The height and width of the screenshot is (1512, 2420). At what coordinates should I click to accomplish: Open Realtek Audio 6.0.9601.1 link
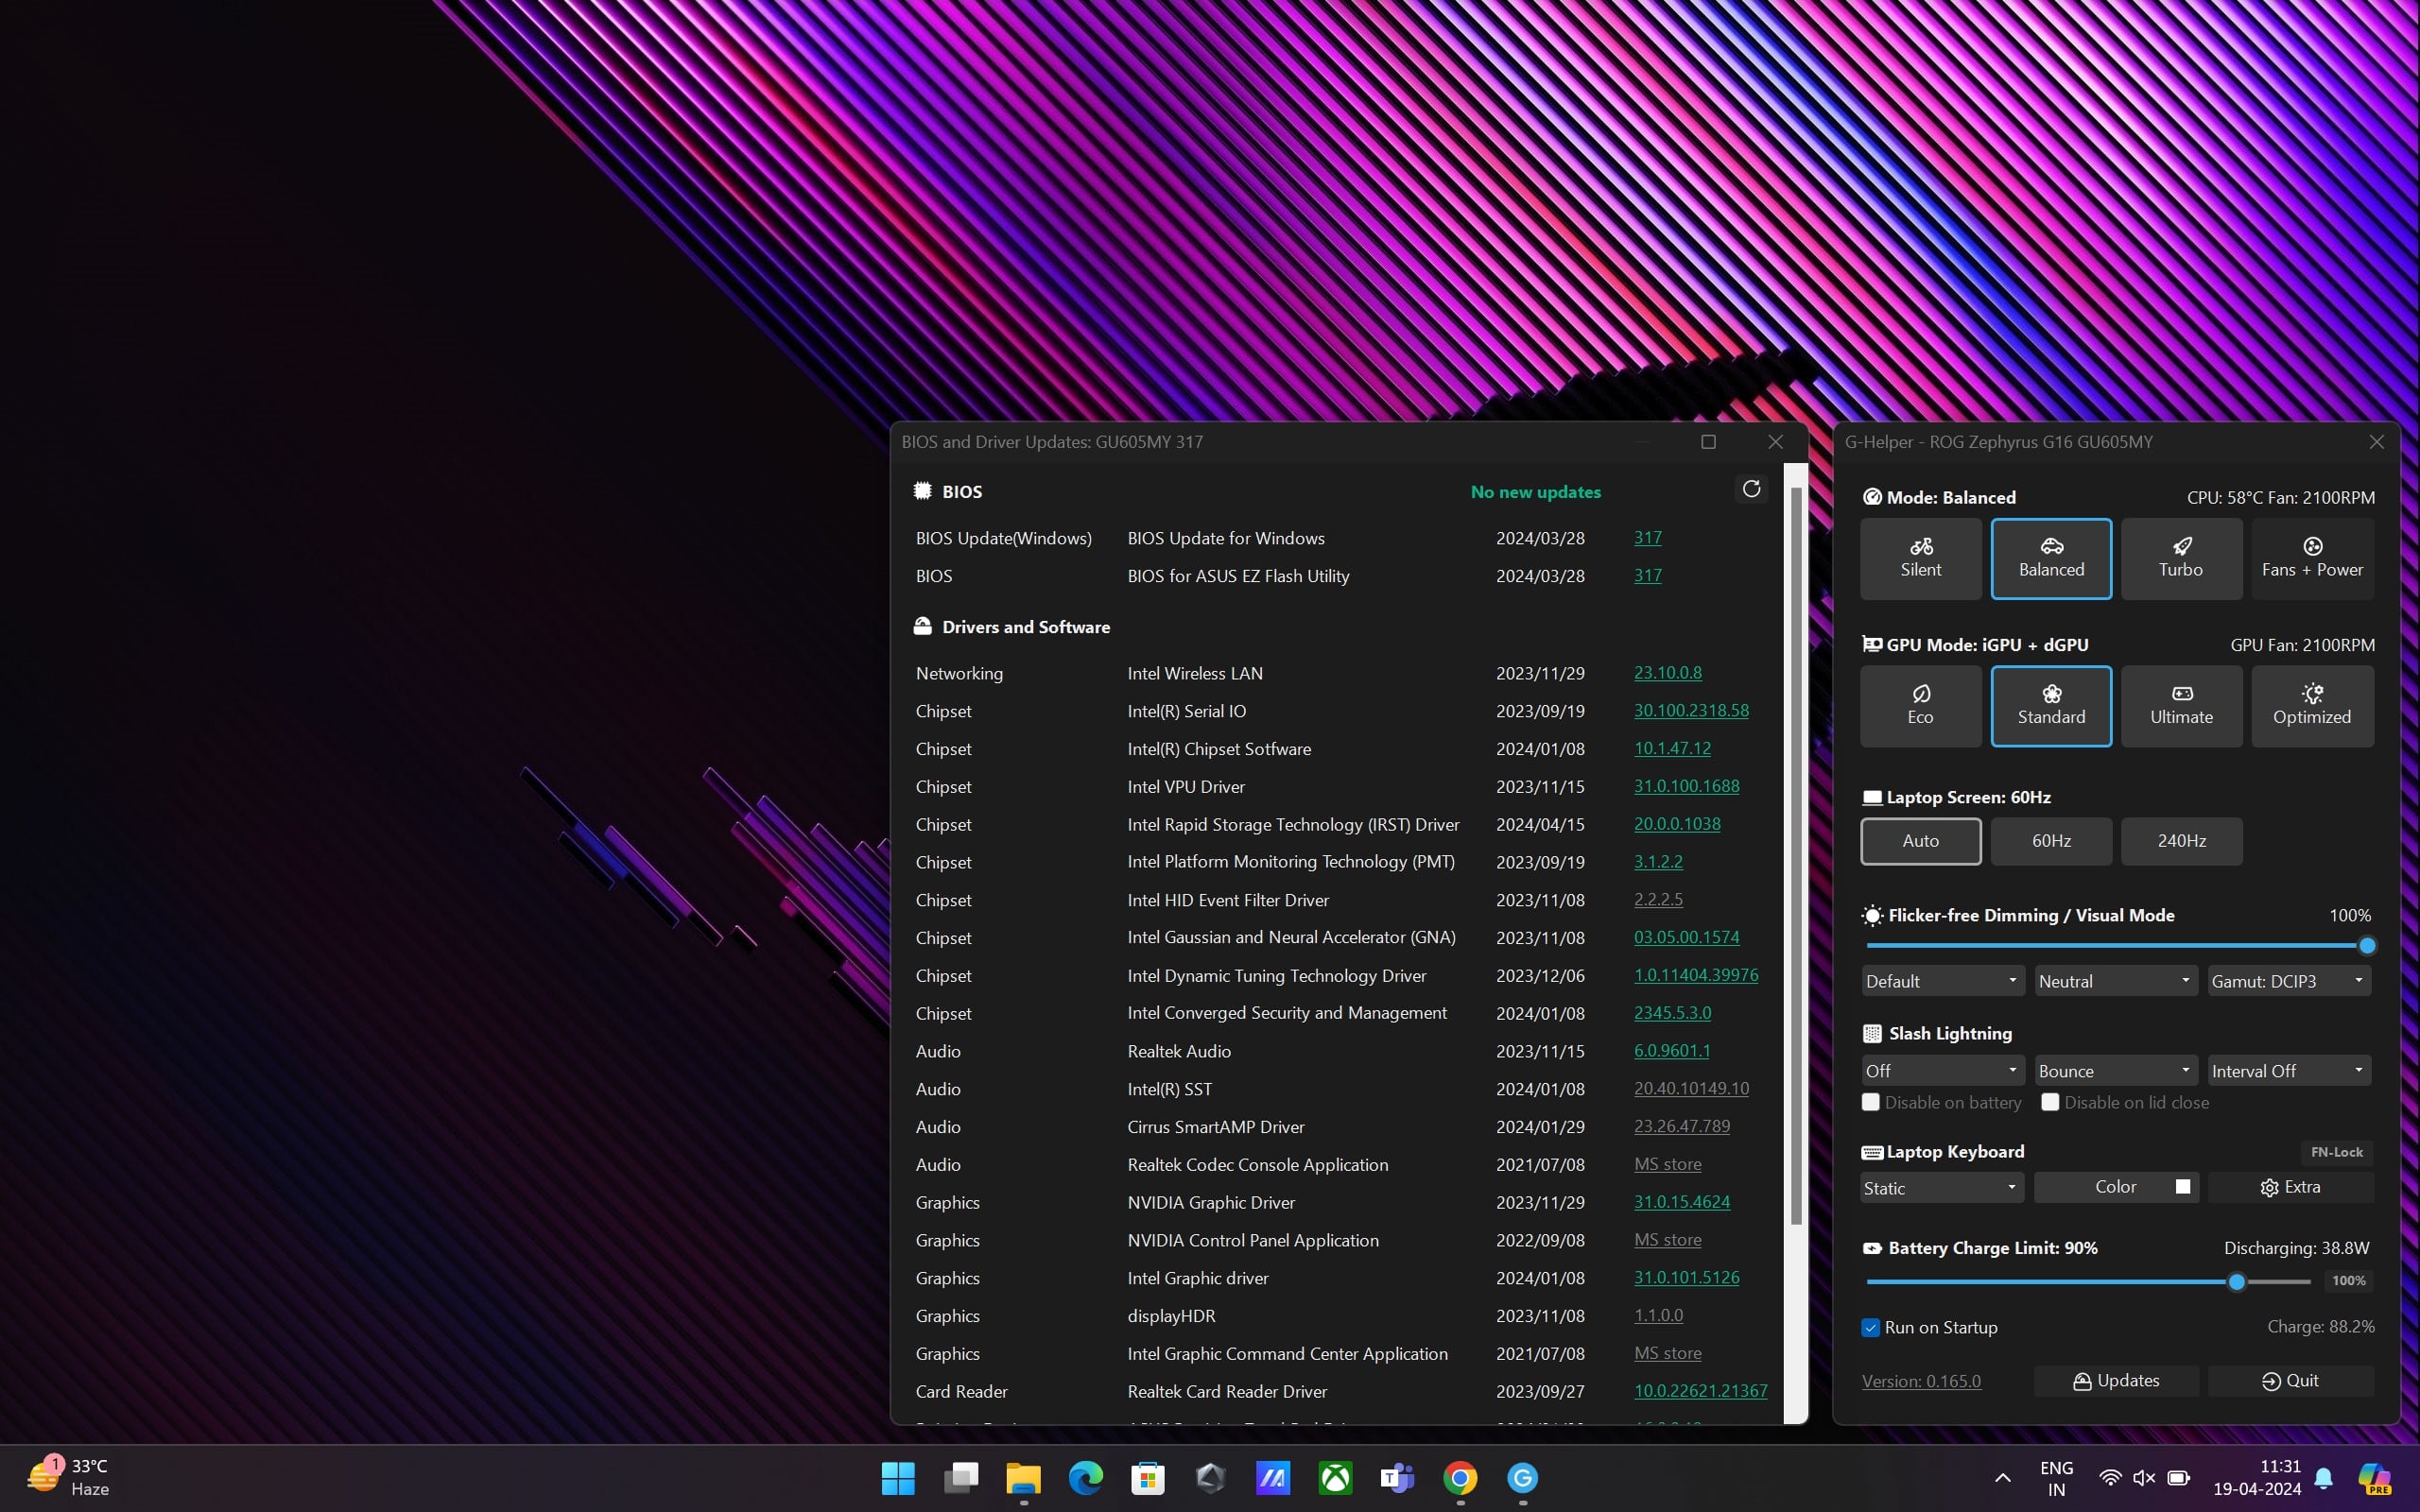[x=1672, y=1051]
